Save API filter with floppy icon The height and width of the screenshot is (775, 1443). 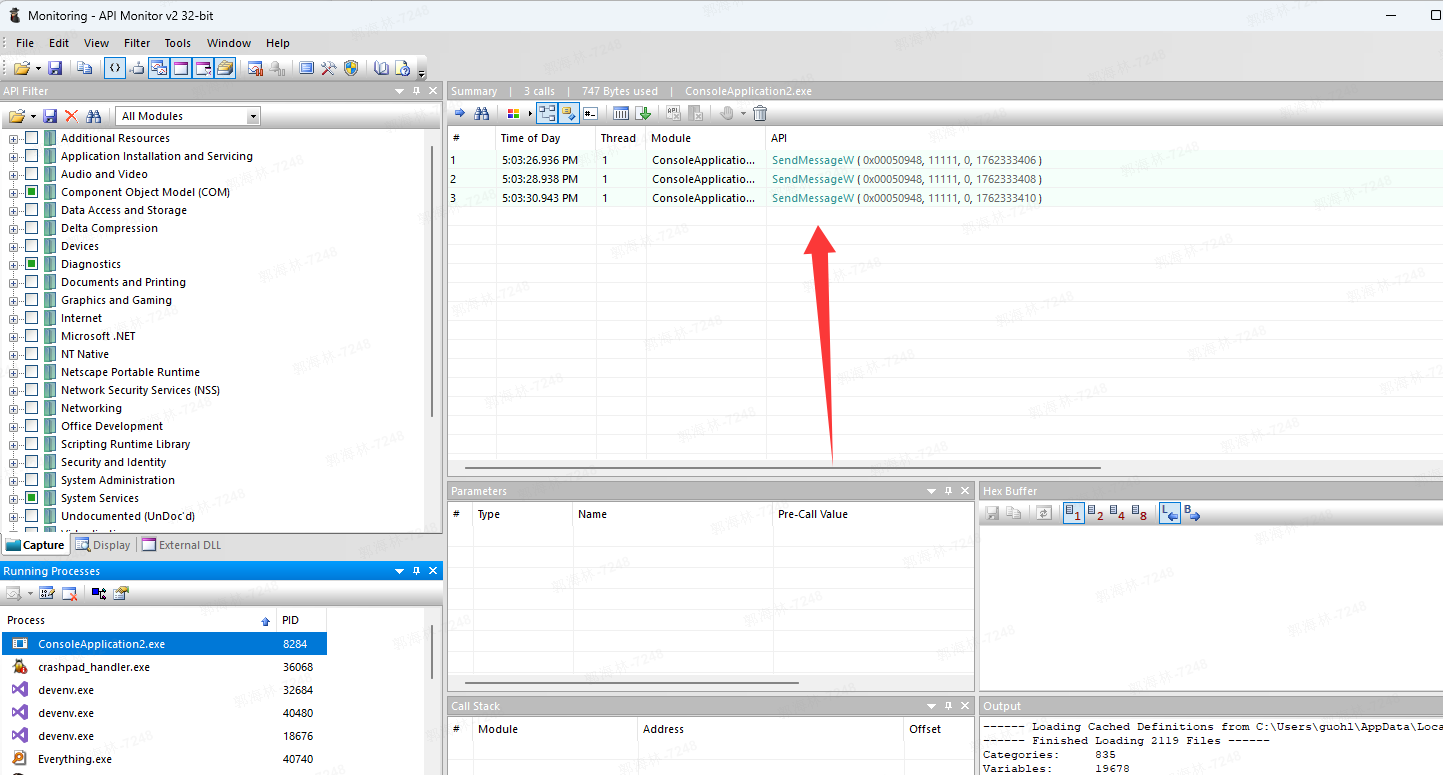coord(50,116)
